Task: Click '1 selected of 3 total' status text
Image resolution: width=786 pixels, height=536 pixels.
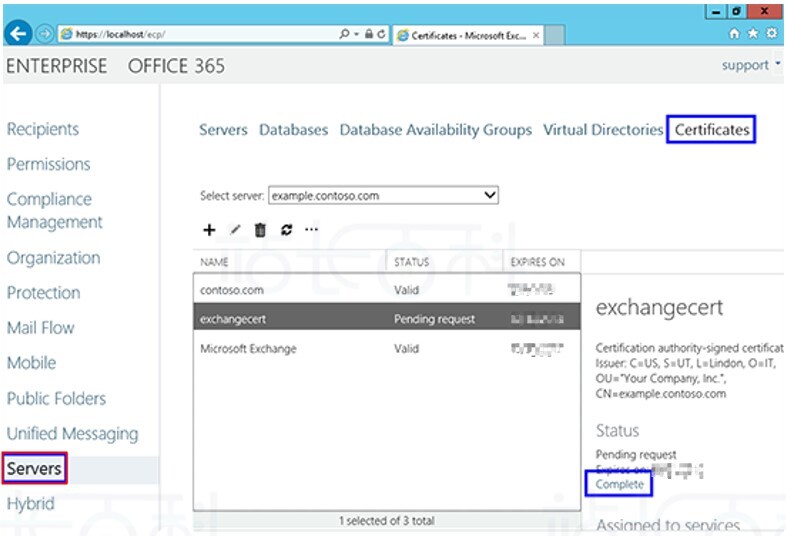Action: coord(386,521)
